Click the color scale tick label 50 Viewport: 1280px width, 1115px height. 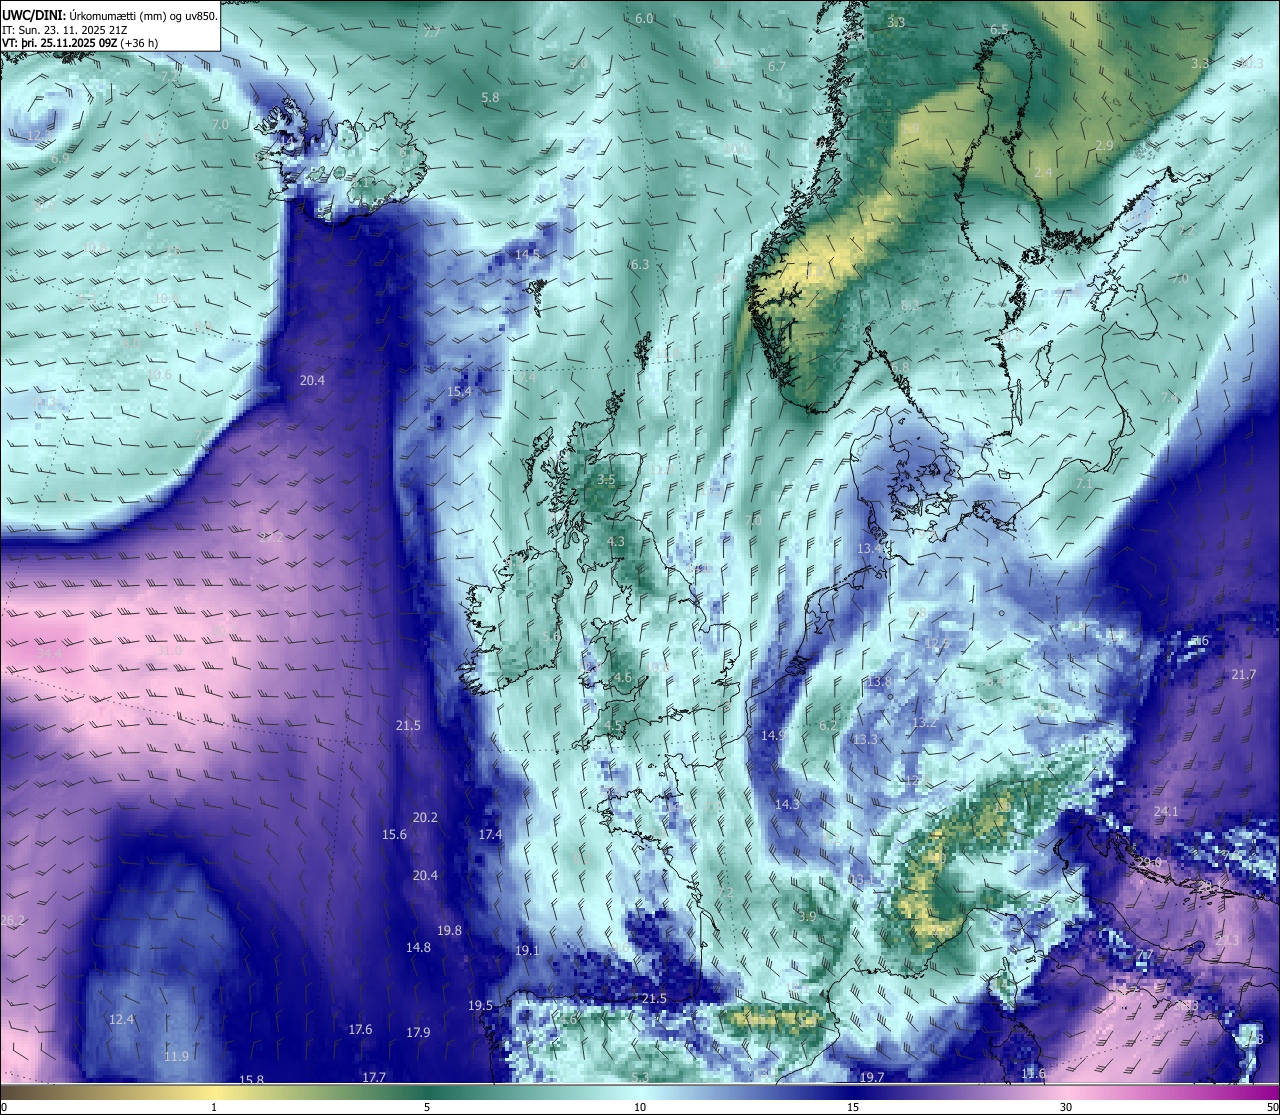(x=1272, y=1107)
